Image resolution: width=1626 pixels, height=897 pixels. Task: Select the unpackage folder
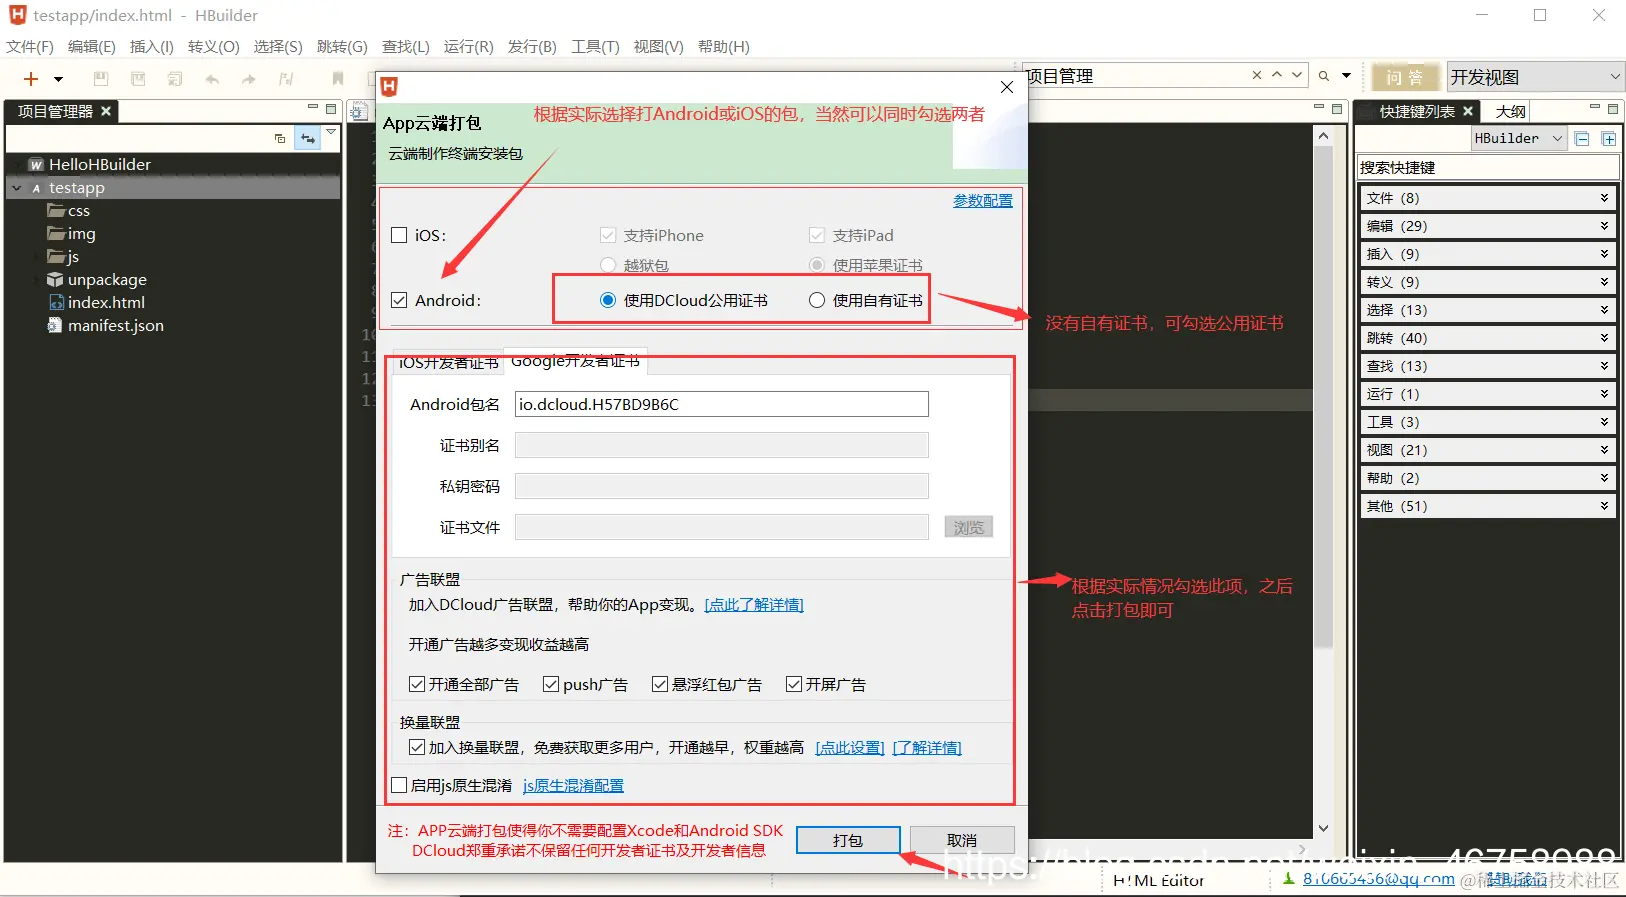pyautogui.click(x=97, y=280)
